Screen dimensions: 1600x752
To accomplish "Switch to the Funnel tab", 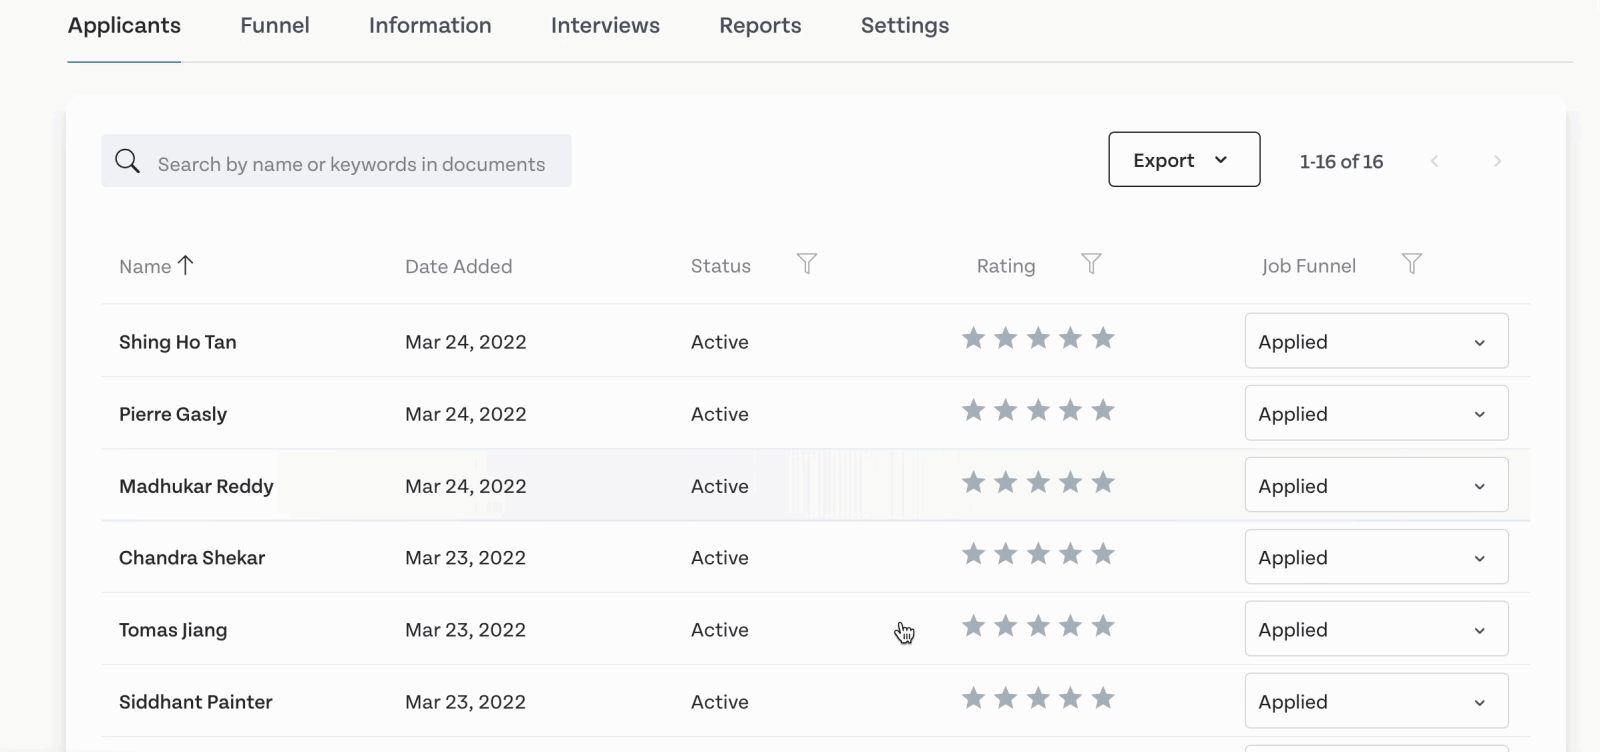I will pyautogui.click(x=275, y=26).
